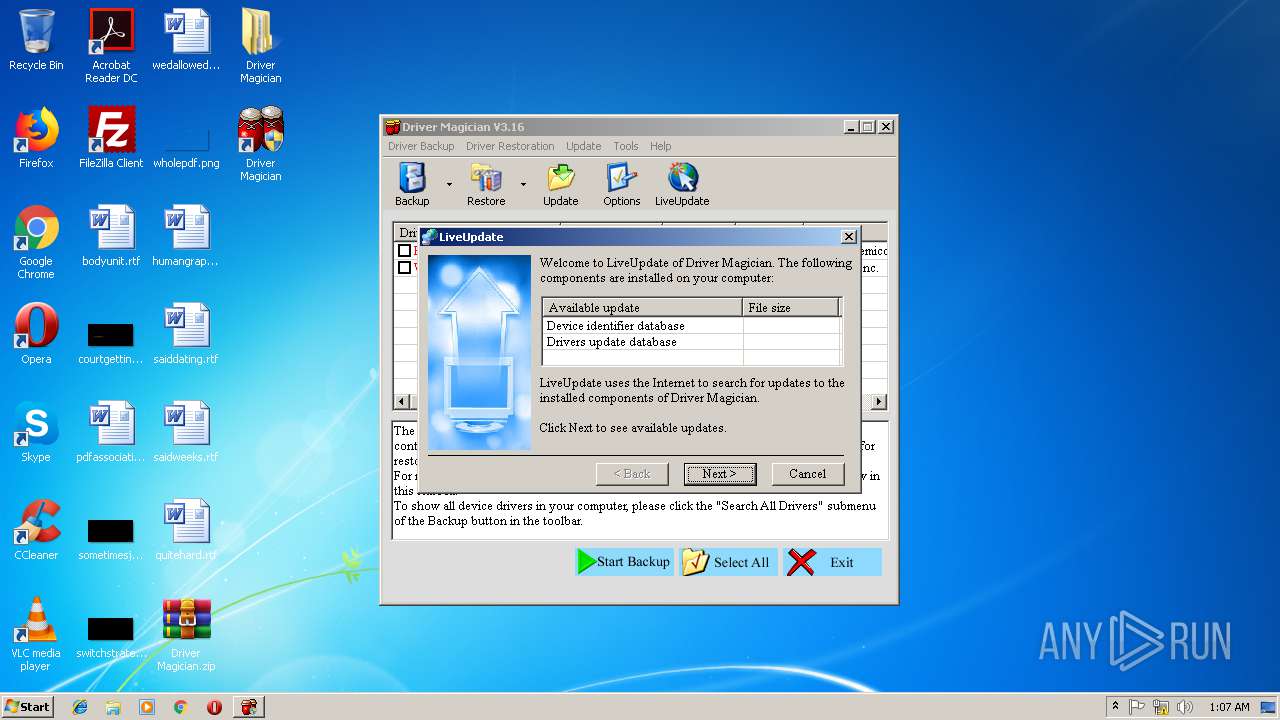Select the CCleaner desktop icon

36,530
